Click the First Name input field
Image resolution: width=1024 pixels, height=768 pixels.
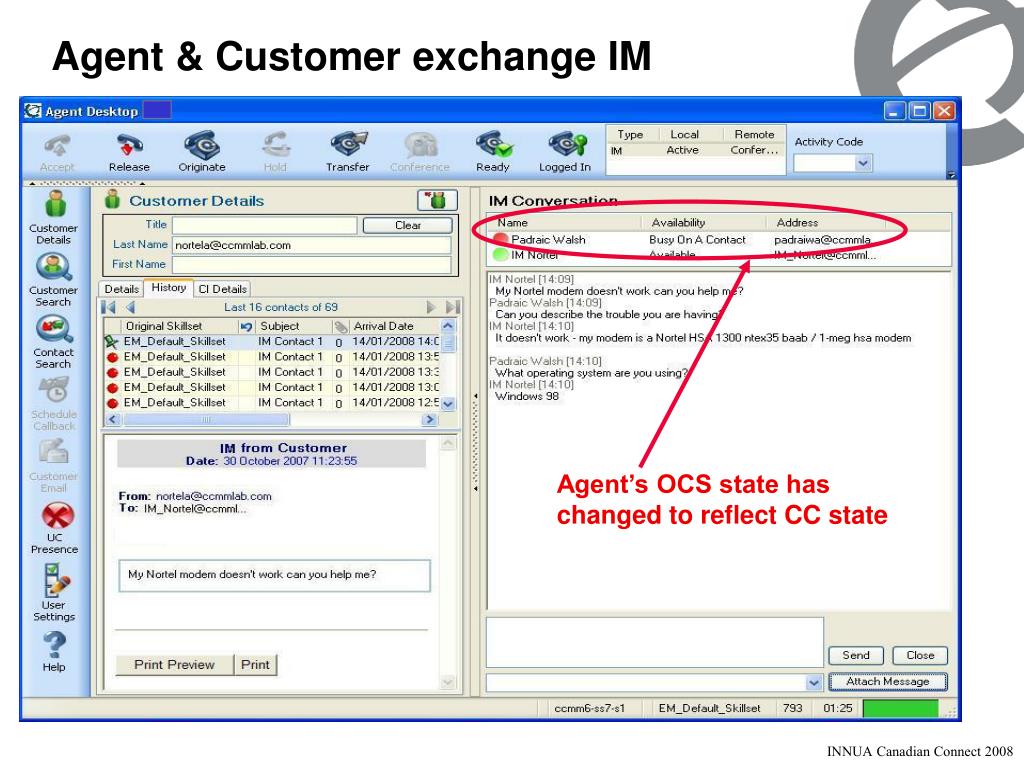tap(312, 264)
